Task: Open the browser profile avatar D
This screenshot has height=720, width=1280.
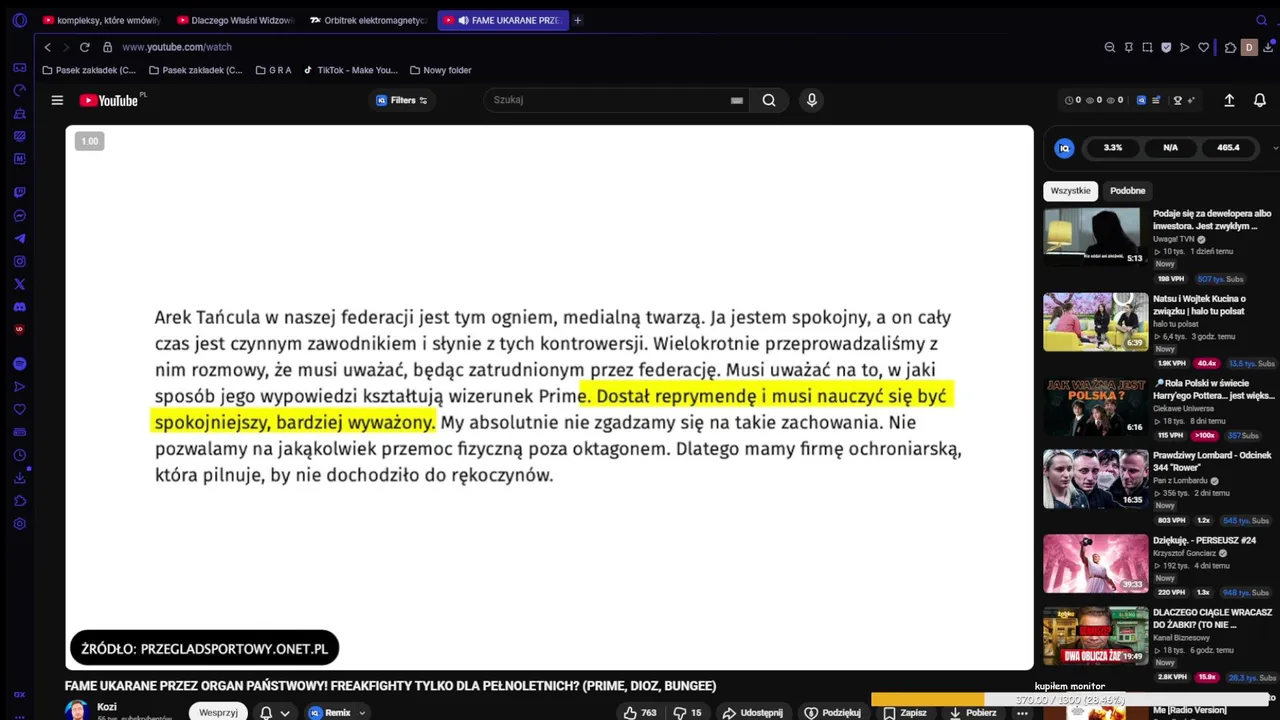Action: pyautogui.click(x=1248, y=47)
